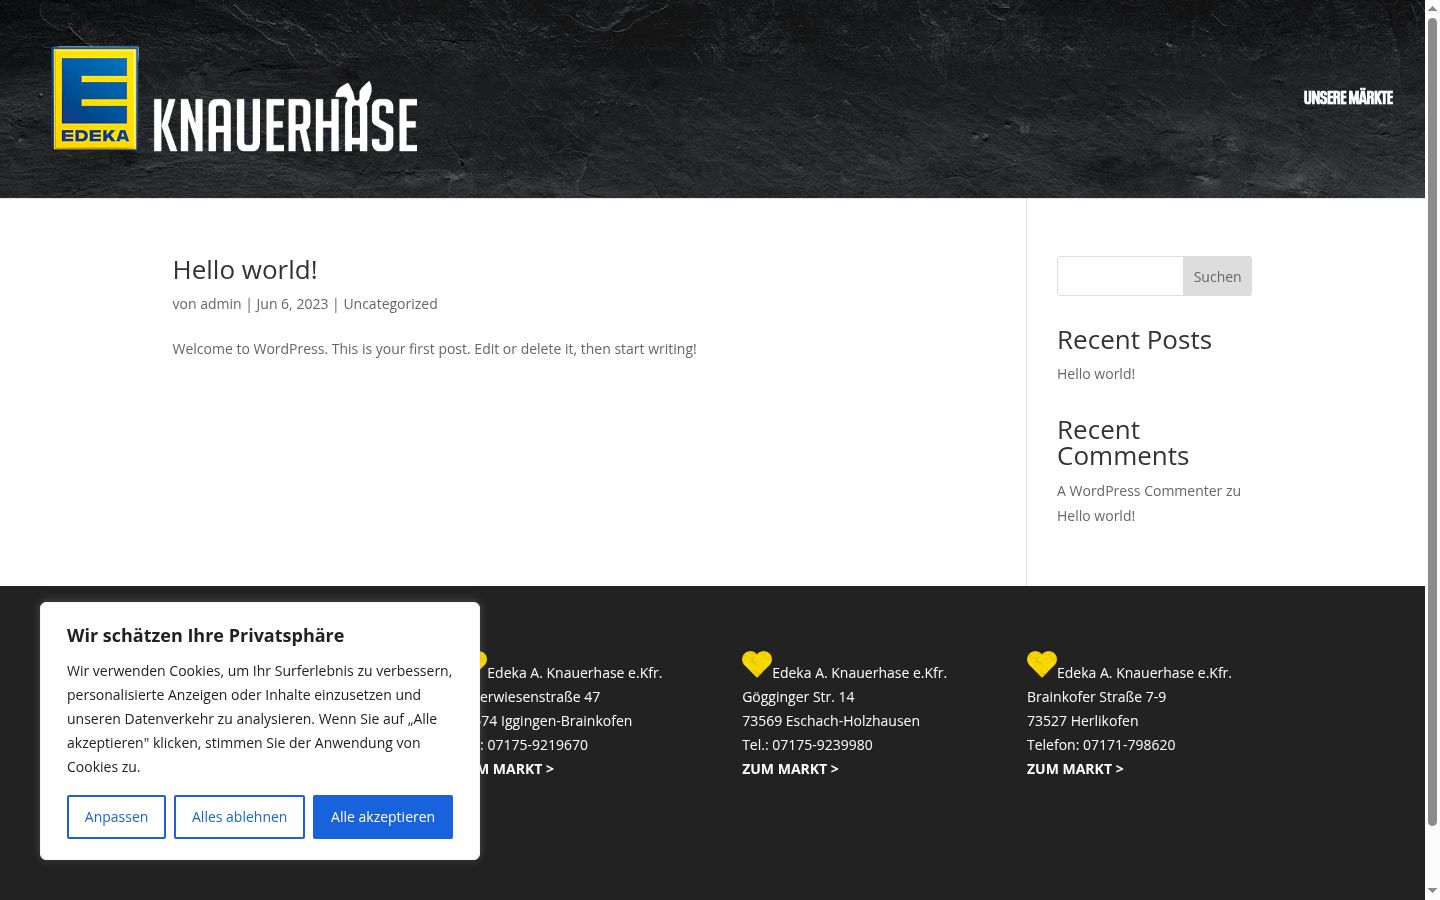
Task: Click the vertical scrollbar thumb
Action: (1432, 420)
